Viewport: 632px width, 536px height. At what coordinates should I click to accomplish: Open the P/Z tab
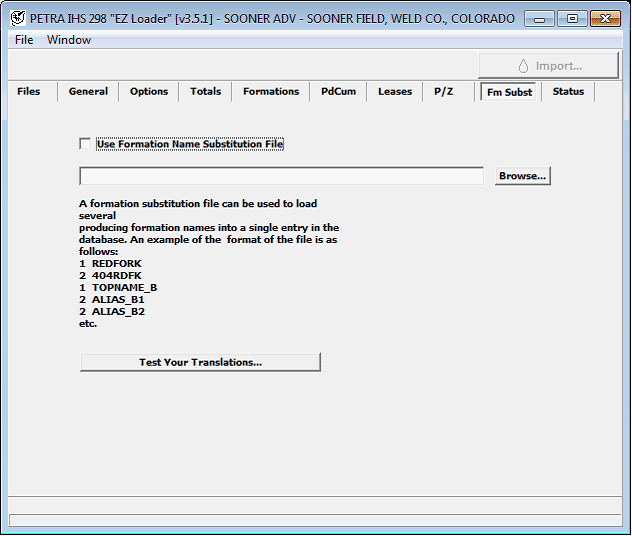pos(444,91)
